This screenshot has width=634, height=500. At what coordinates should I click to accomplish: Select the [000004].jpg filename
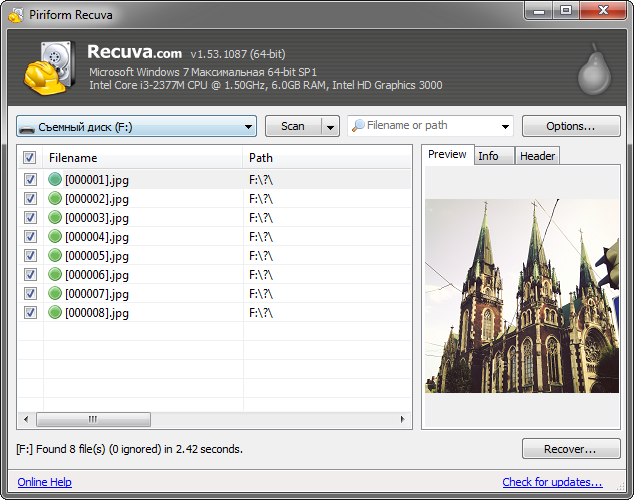pyautogui.click(x=97, y=237)
